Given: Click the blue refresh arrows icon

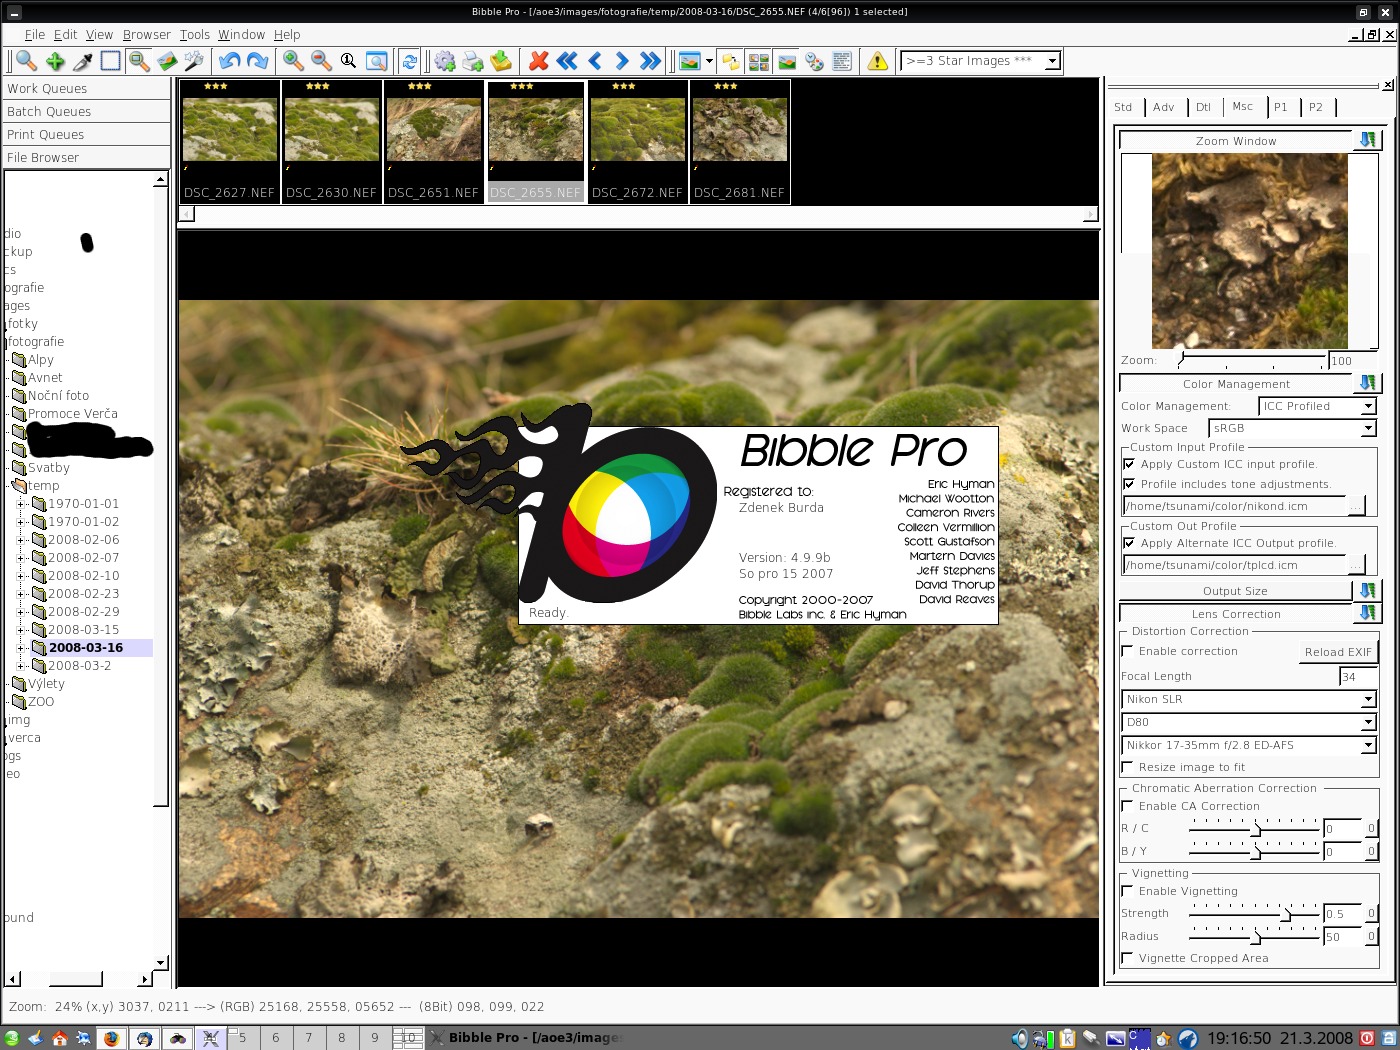Looking at the screenshot, I should (x=409, y=61).
